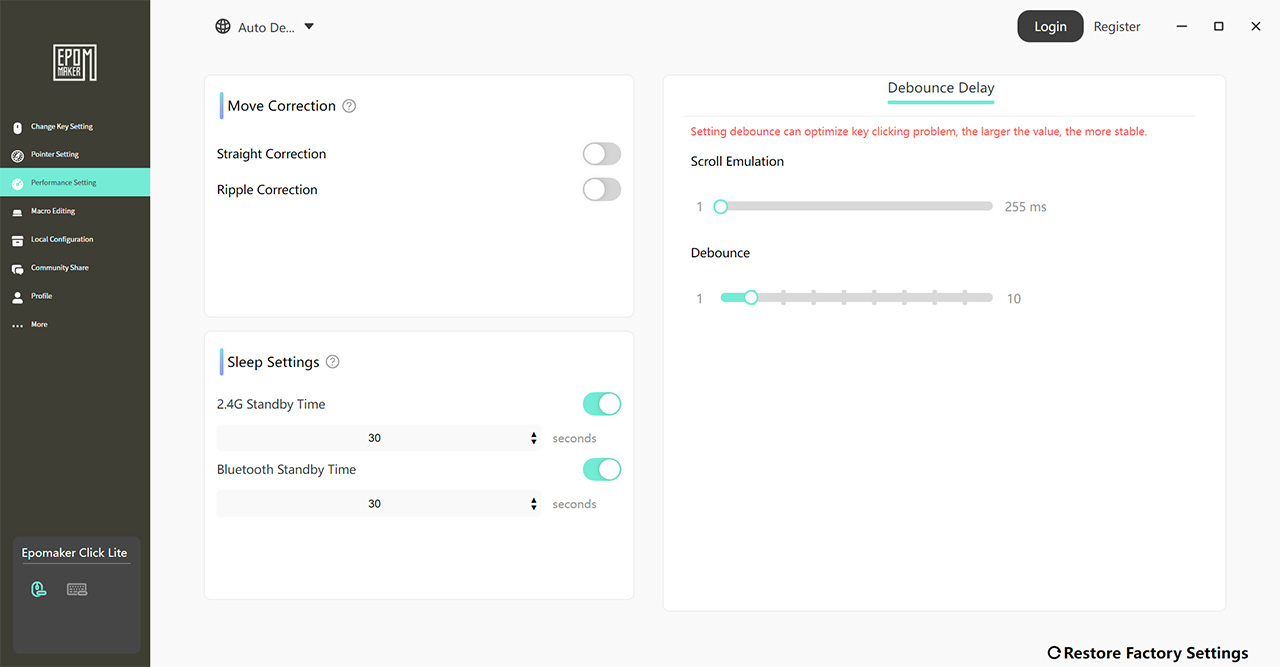Click the Epomaker Click Lite device label
Screen dimensions: 1280x667
pyautogui.click(x=74, y=553)
